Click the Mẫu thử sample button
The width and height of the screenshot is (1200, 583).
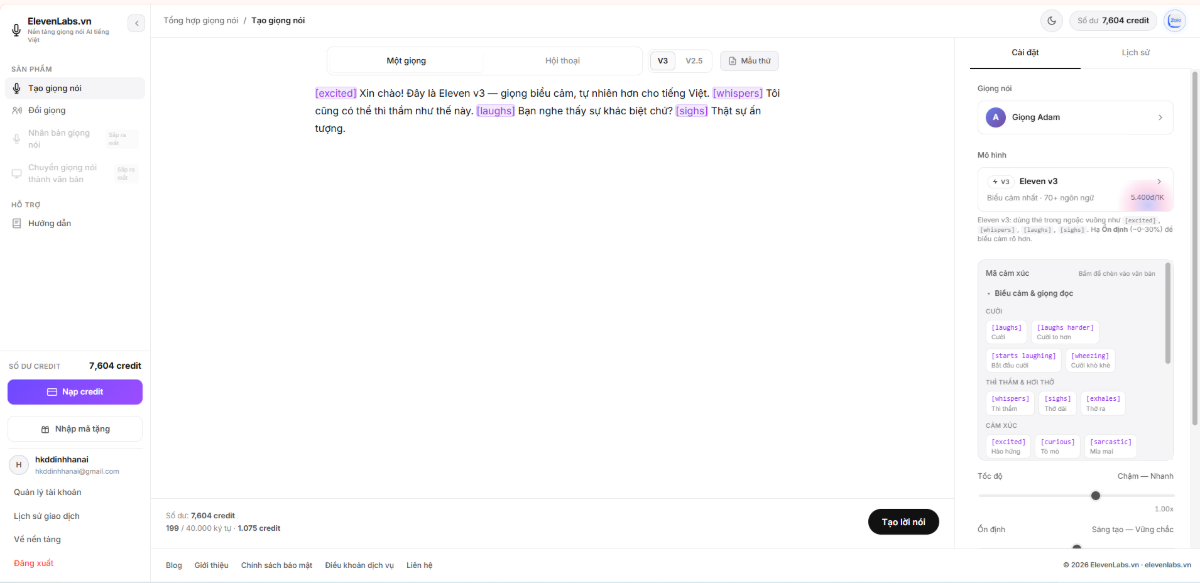pyautogui.click(x=750, y=61)
